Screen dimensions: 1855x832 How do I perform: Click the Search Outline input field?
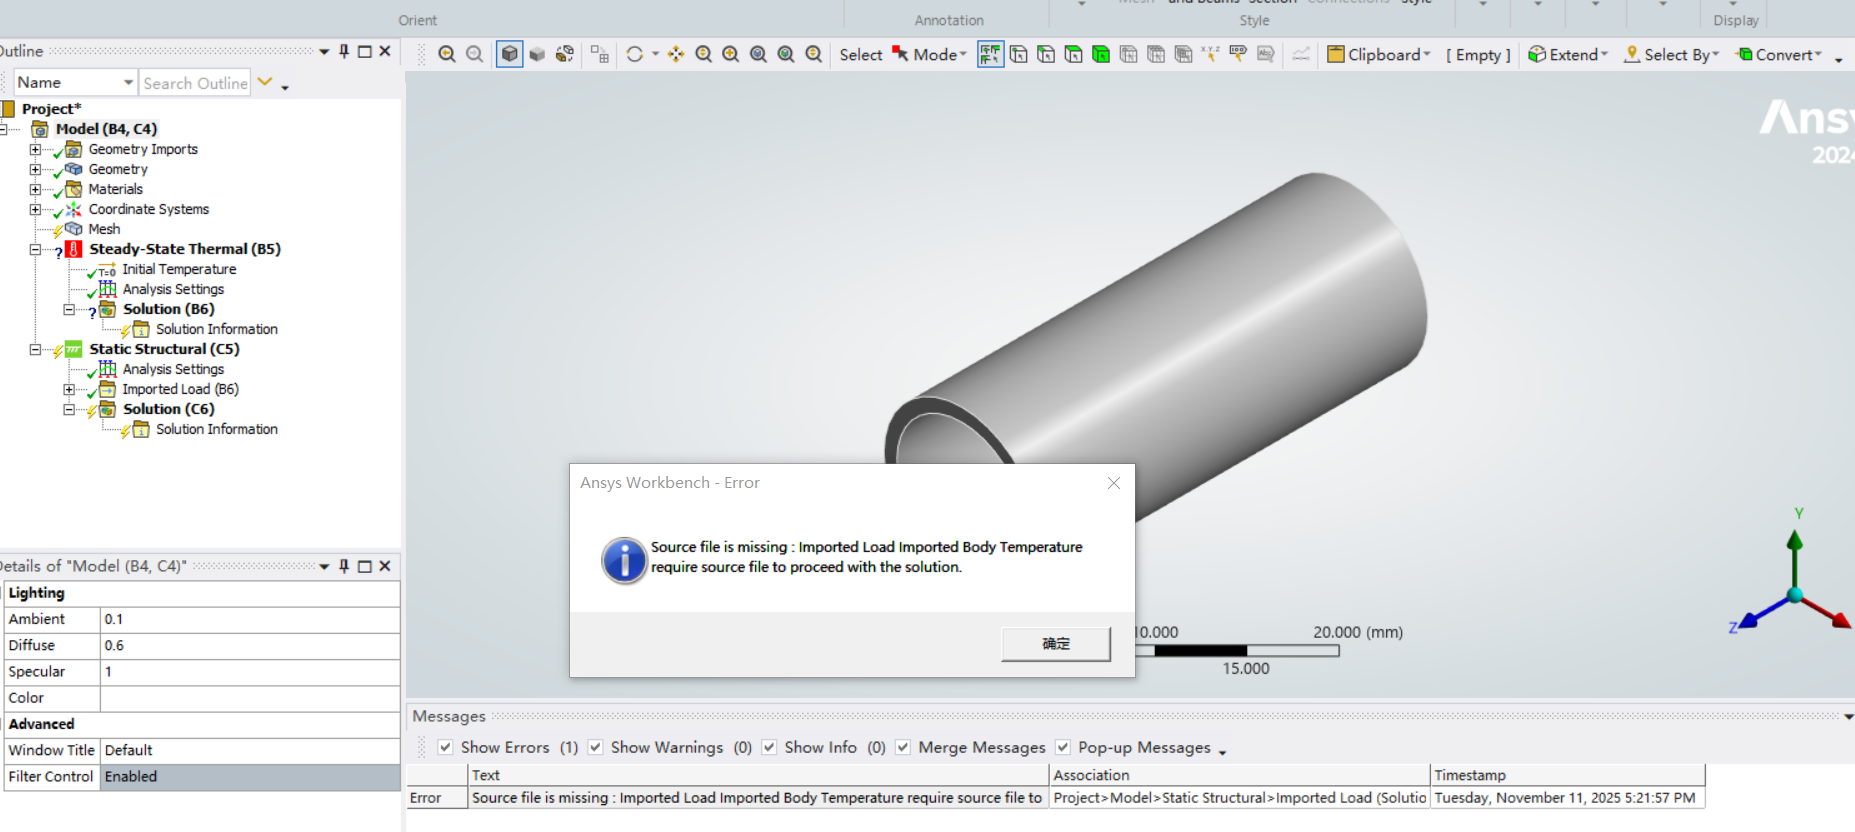(195, 83)
